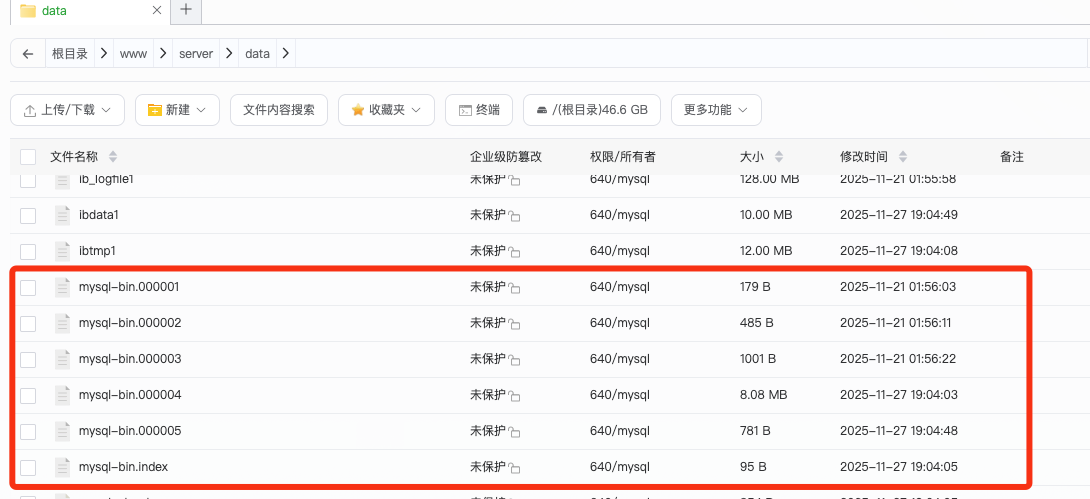Expand chevron after server breadcrumb
The height and width of the screenshot is (499, 1090).
pyautogui.click(x=229, y=54)
